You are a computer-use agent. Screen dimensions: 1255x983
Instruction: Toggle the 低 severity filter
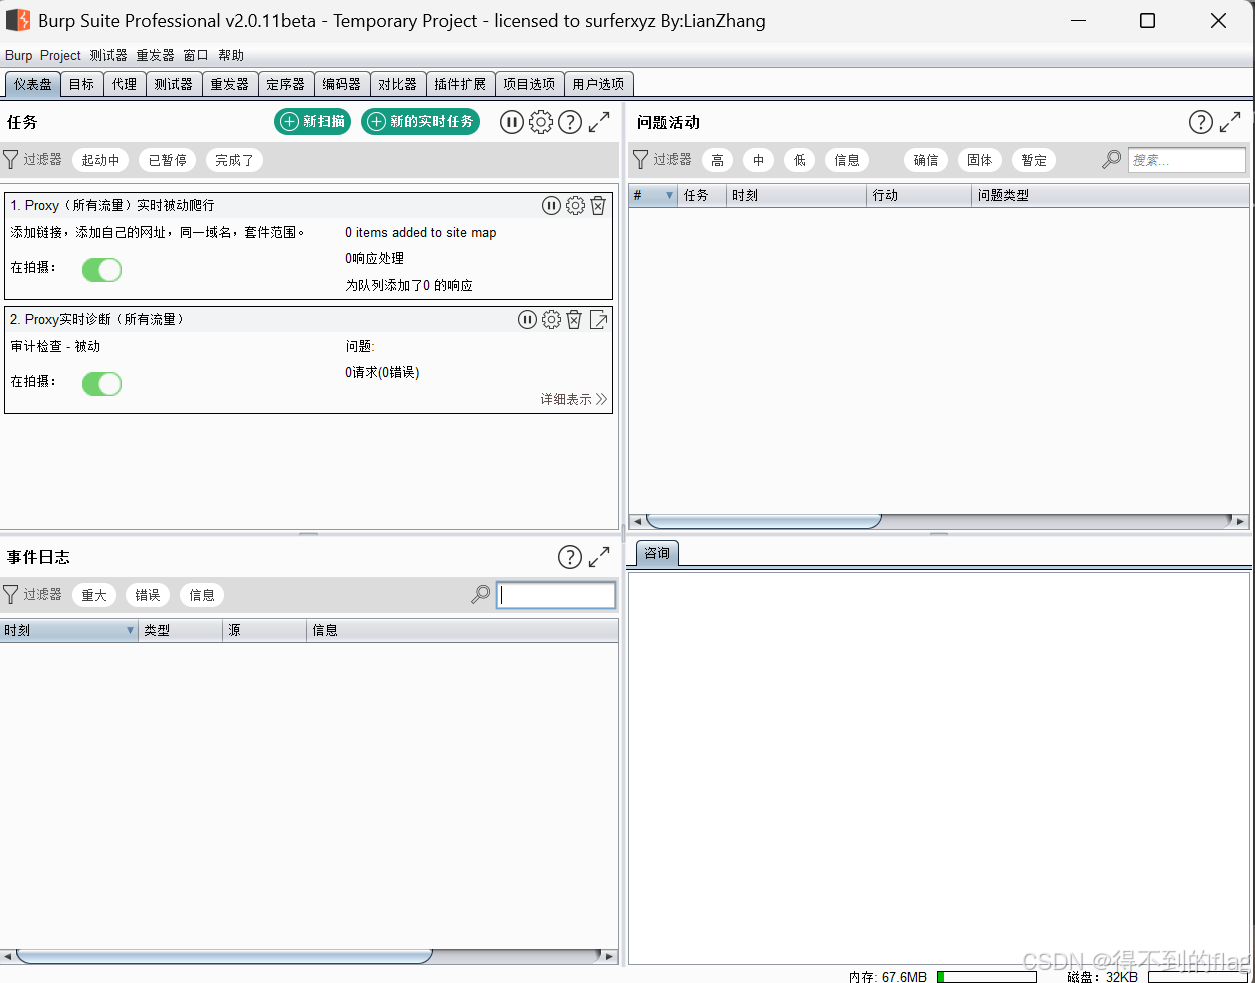click(799, 160)
